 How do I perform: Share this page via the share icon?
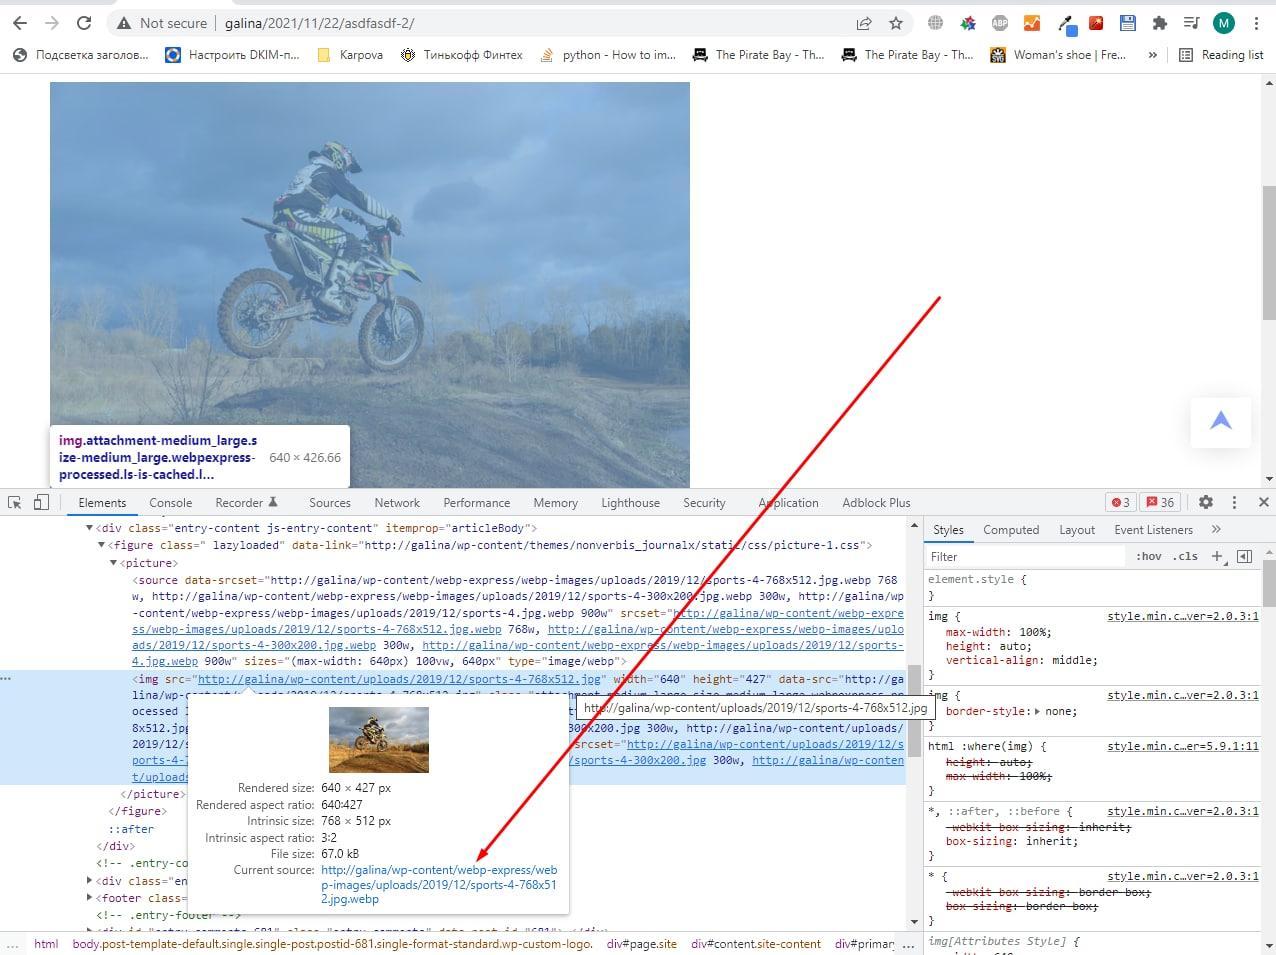863,23
